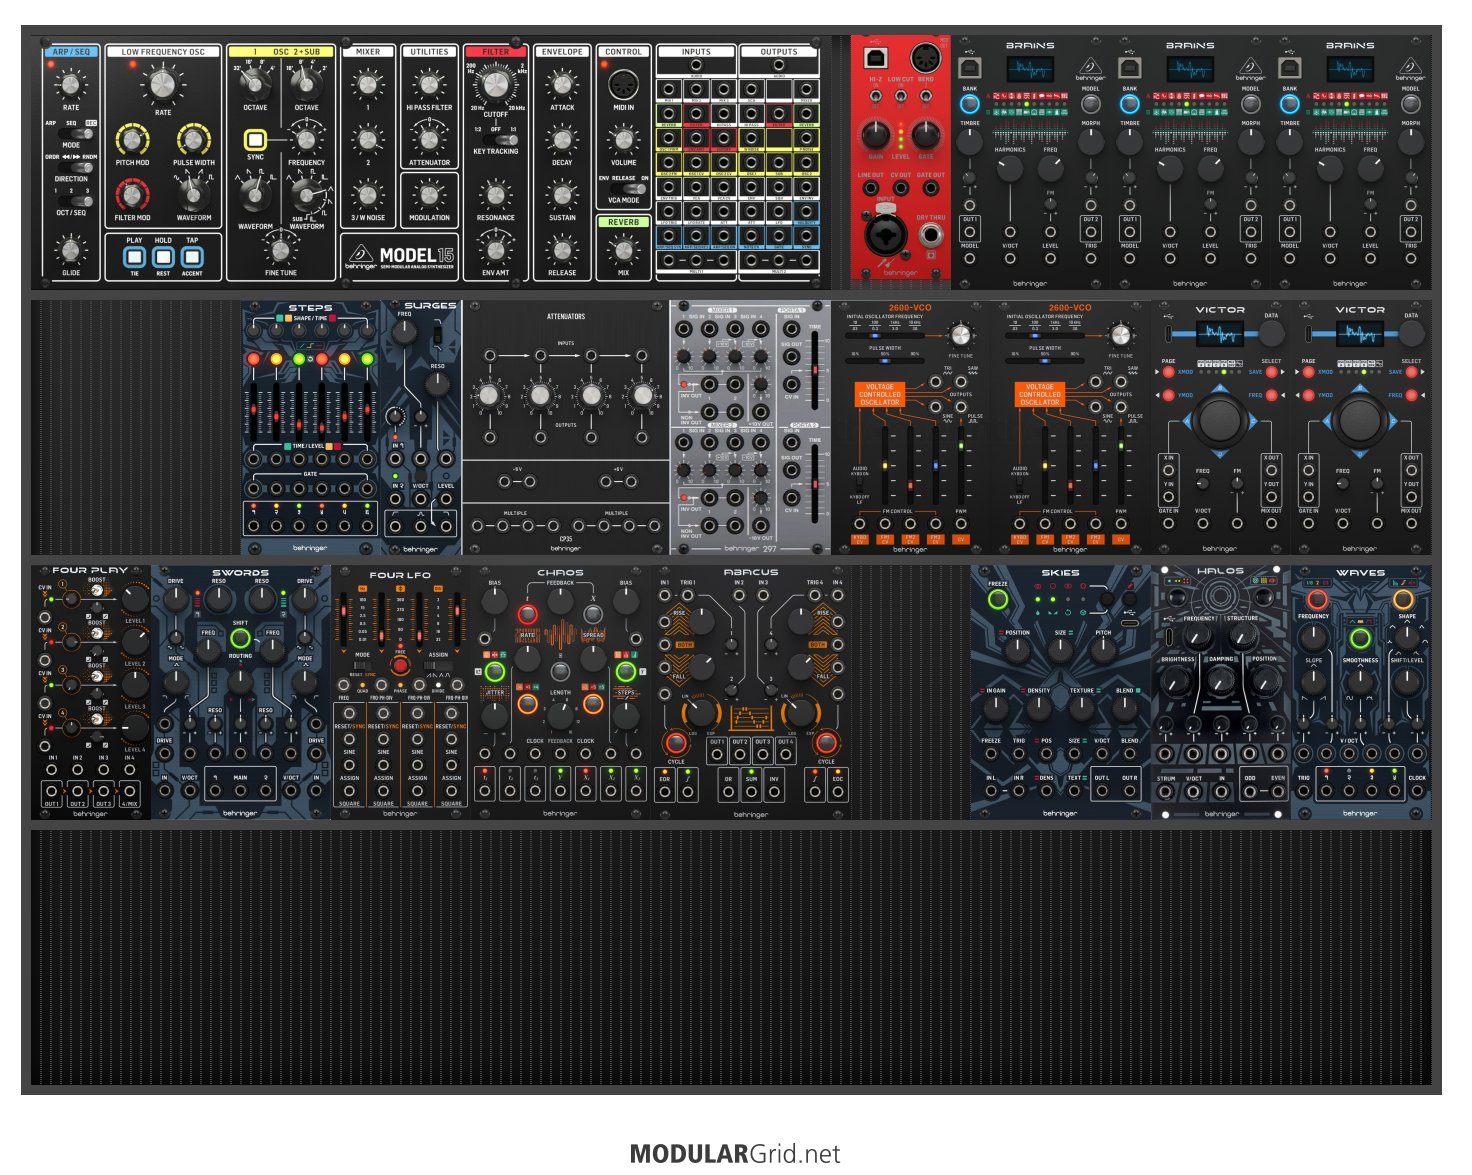Toggle the green FREEZE button on Skies

[x=997, y=600]
